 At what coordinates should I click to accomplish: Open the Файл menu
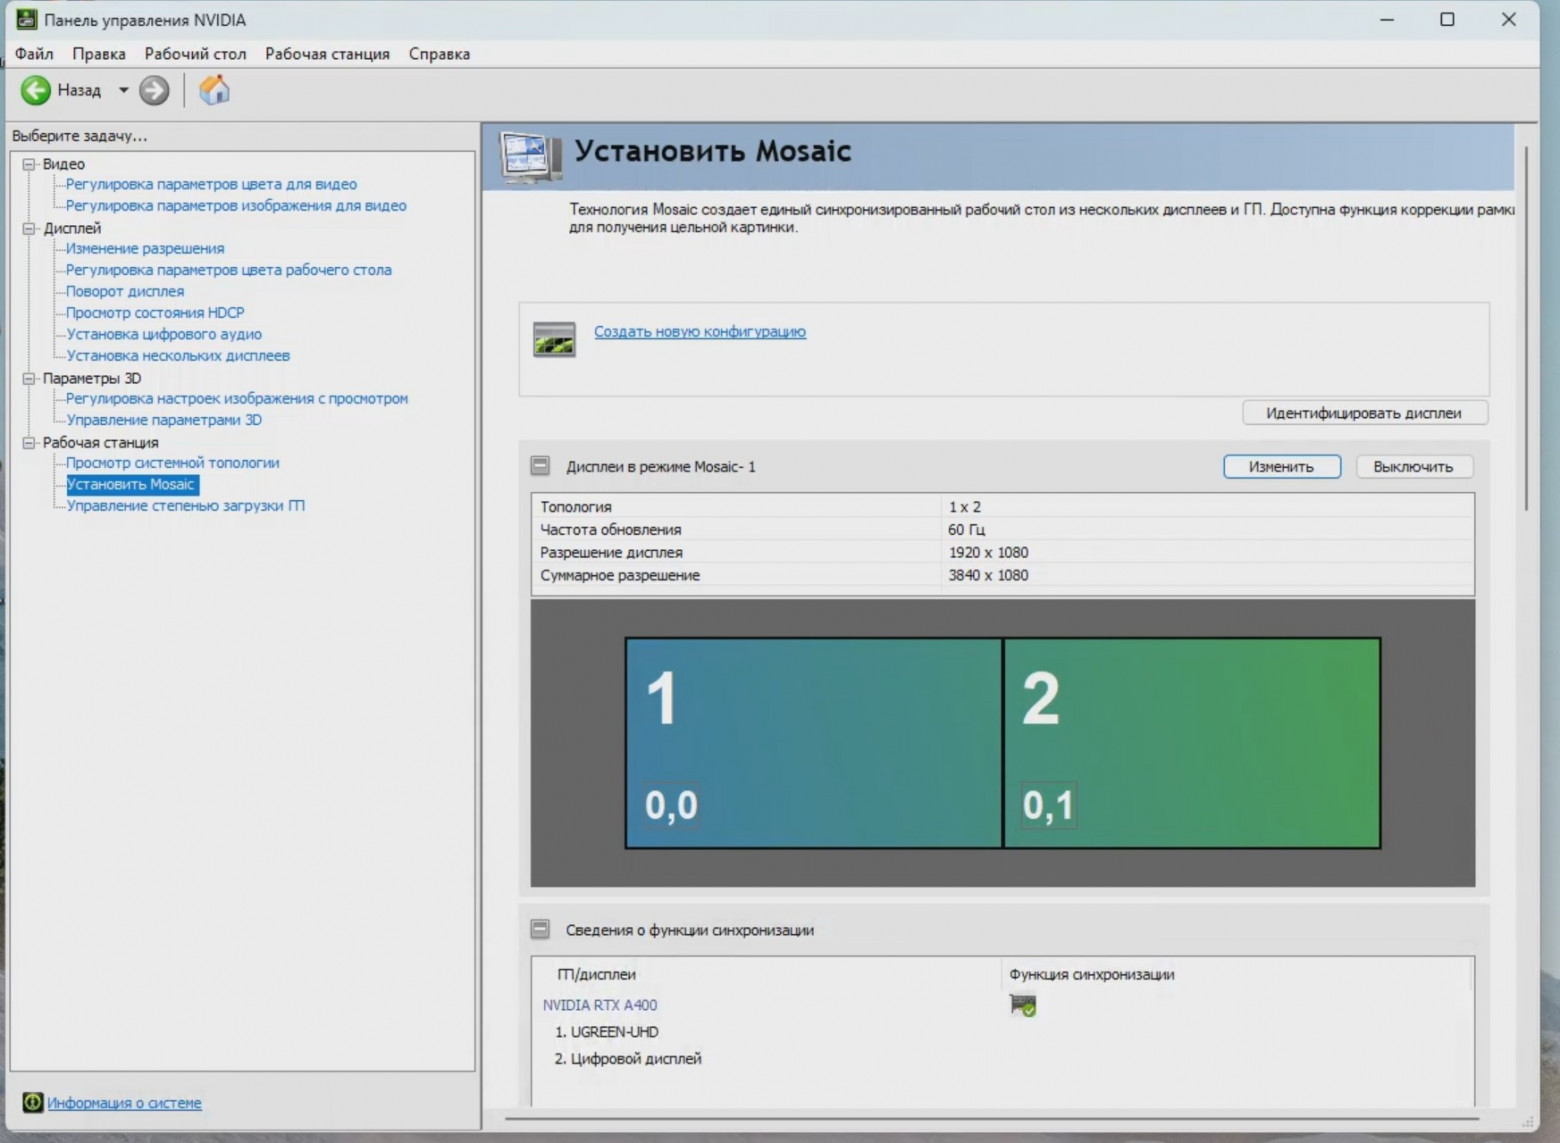[x=34, y=54]
